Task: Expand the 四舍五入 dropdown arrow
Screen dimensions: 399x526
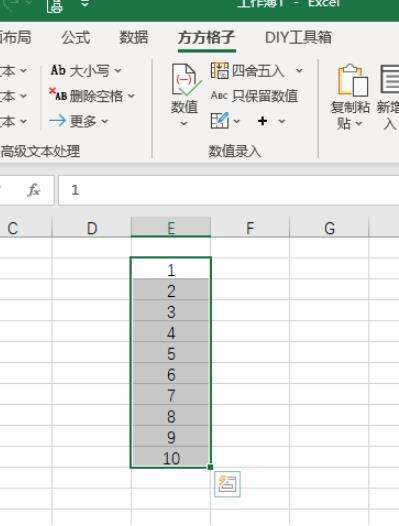Action: coord(299,71)
